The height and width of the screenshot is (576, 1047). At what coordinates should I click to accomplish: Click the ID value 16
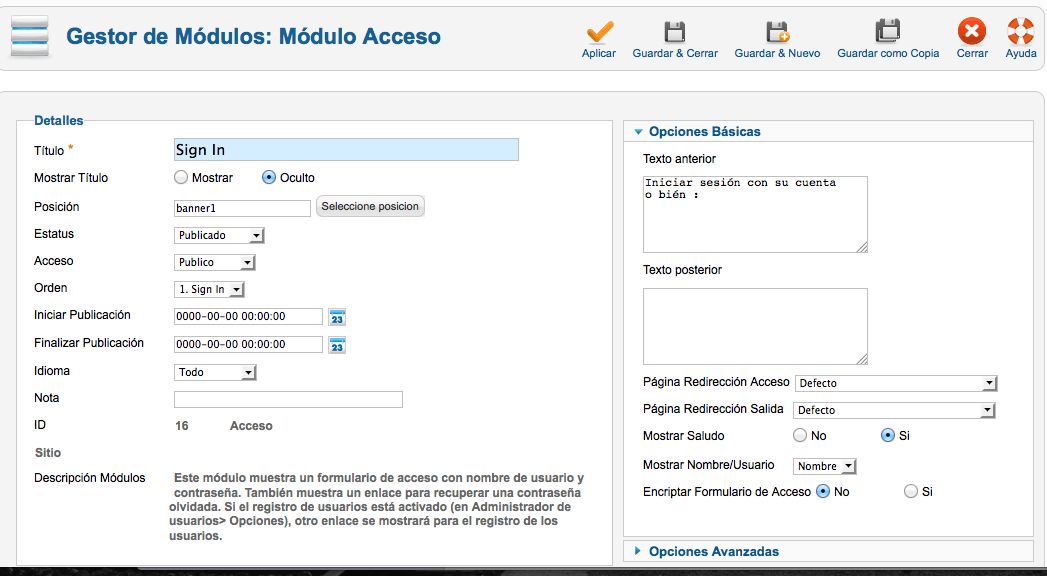(182, 426)
